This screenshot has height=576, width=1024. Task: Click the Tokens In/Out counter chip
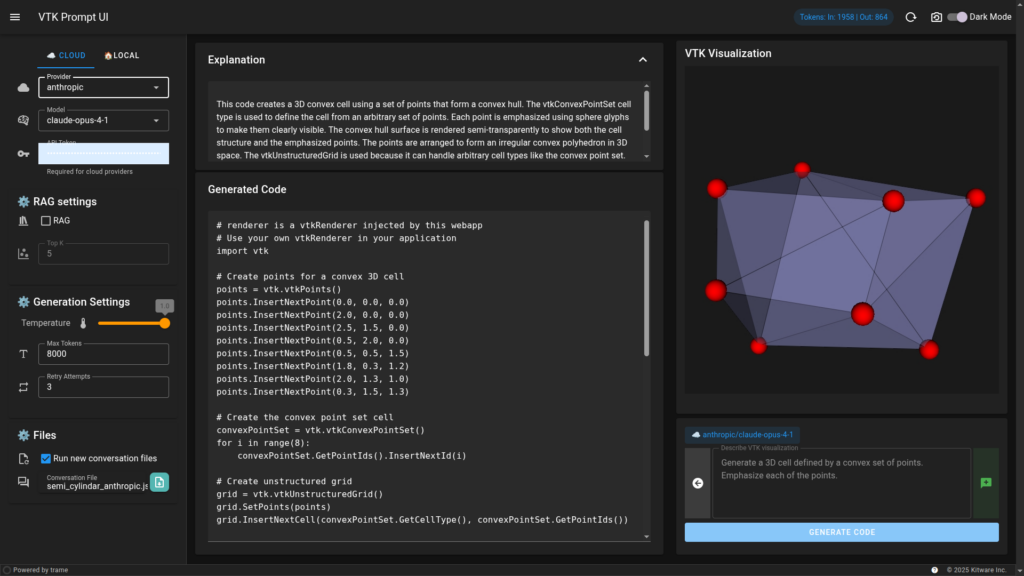(835, 17)
